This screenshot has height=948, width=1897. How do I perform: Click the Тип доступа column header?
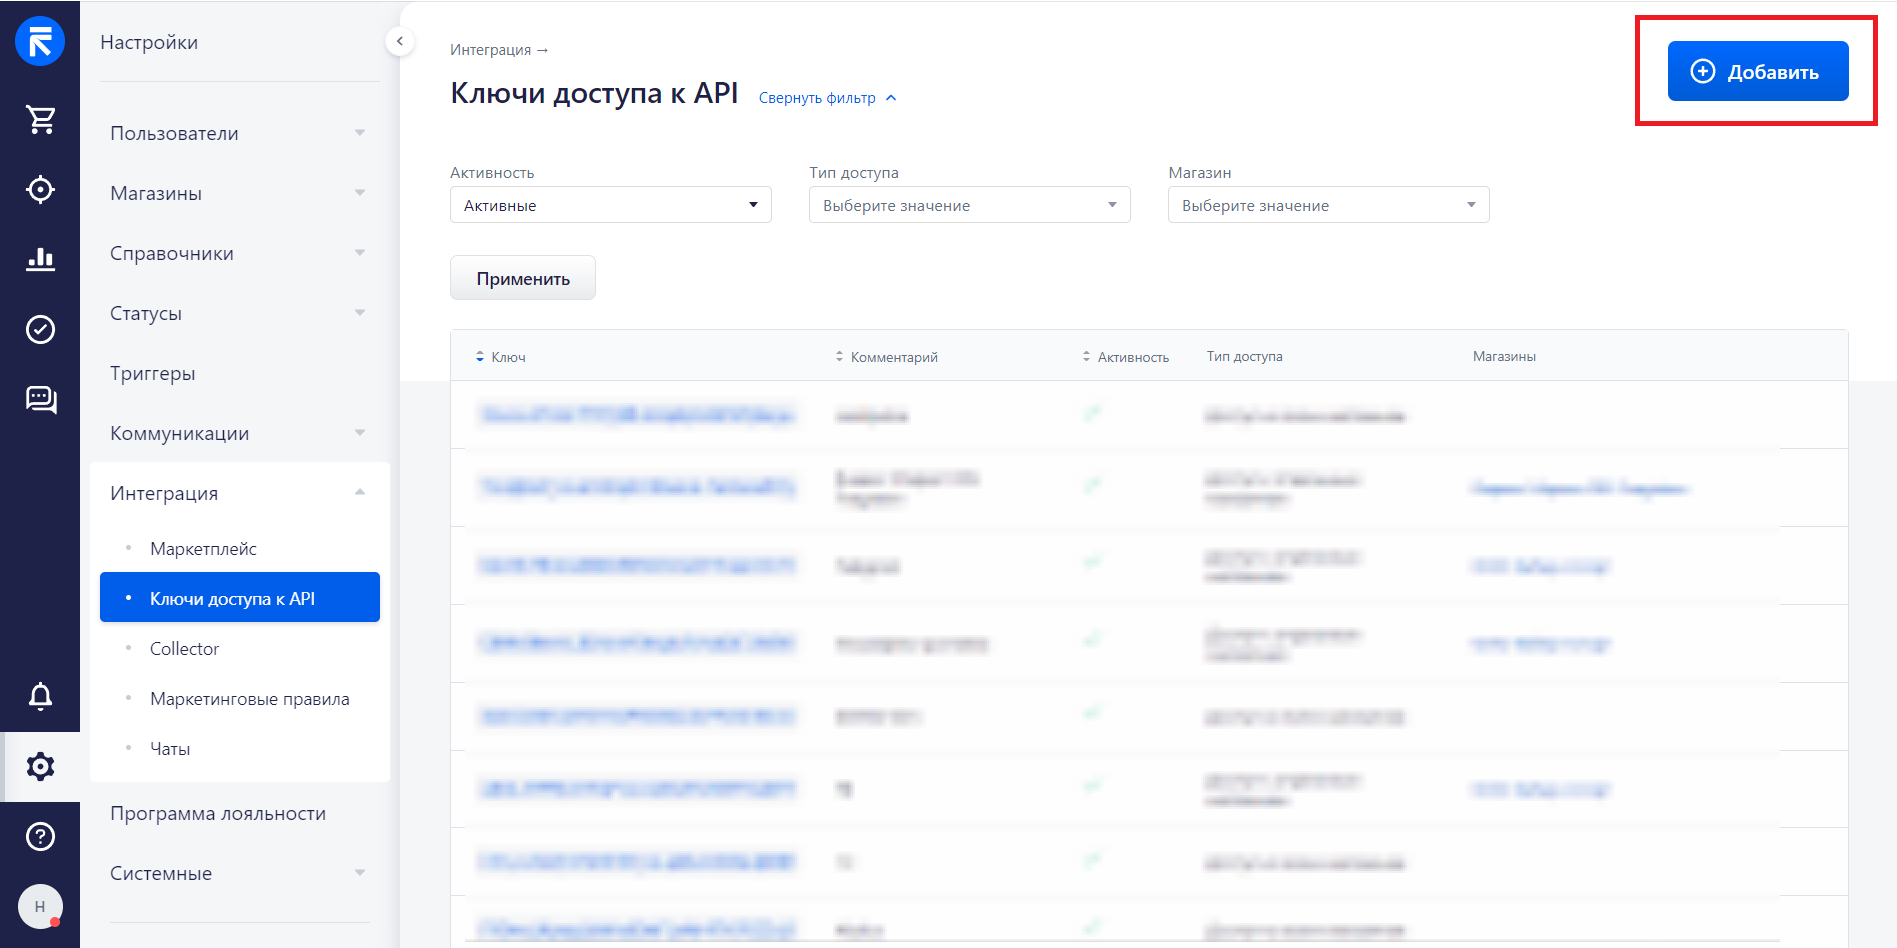[x=1244, y=357]
